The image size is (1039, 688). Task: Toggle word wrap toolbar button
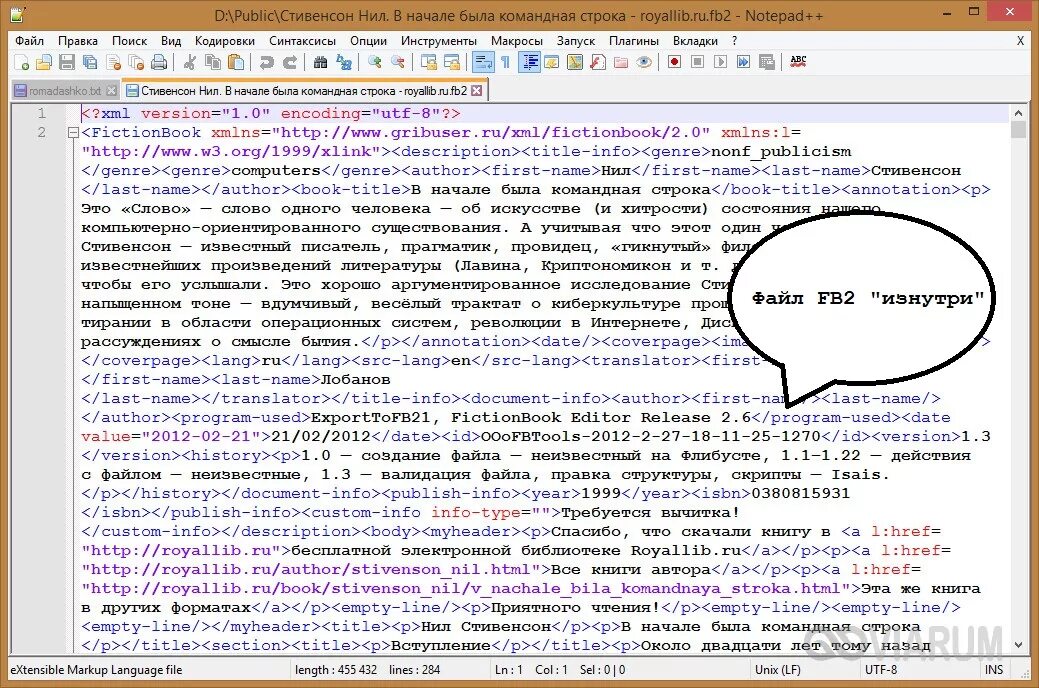pyautogui.click(x=483, y=62)
